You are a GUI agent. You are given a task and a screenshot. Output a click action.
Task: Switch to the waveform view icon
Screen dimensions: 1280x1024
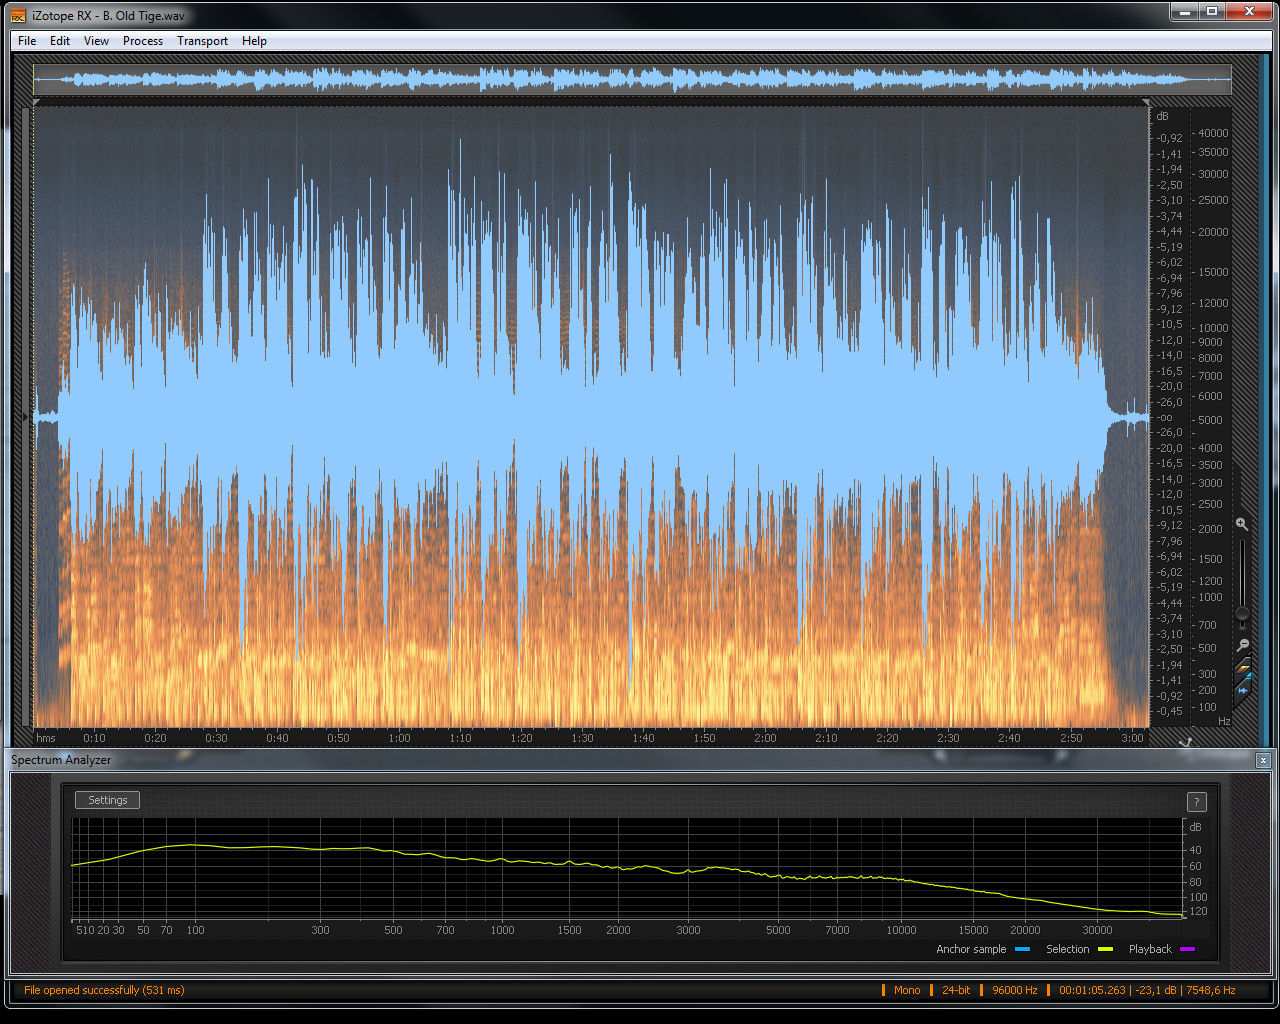1243,689
